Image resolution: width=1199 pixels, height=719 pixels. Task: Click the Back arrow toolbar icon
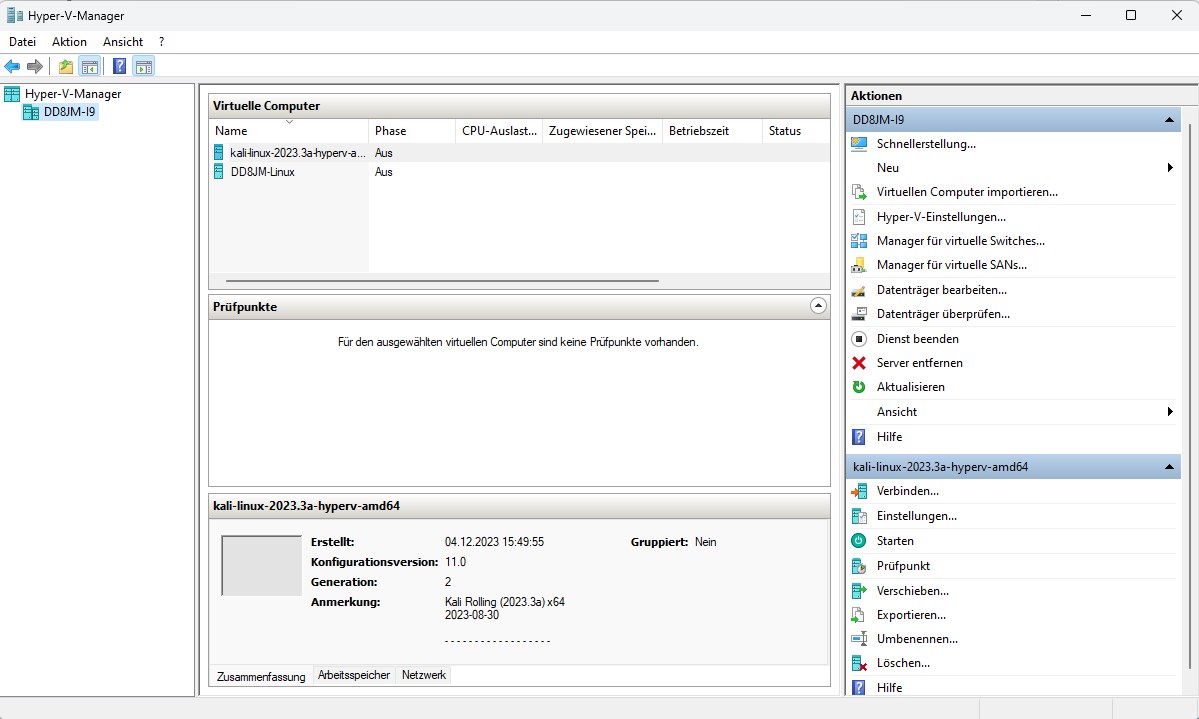point(12,67)
